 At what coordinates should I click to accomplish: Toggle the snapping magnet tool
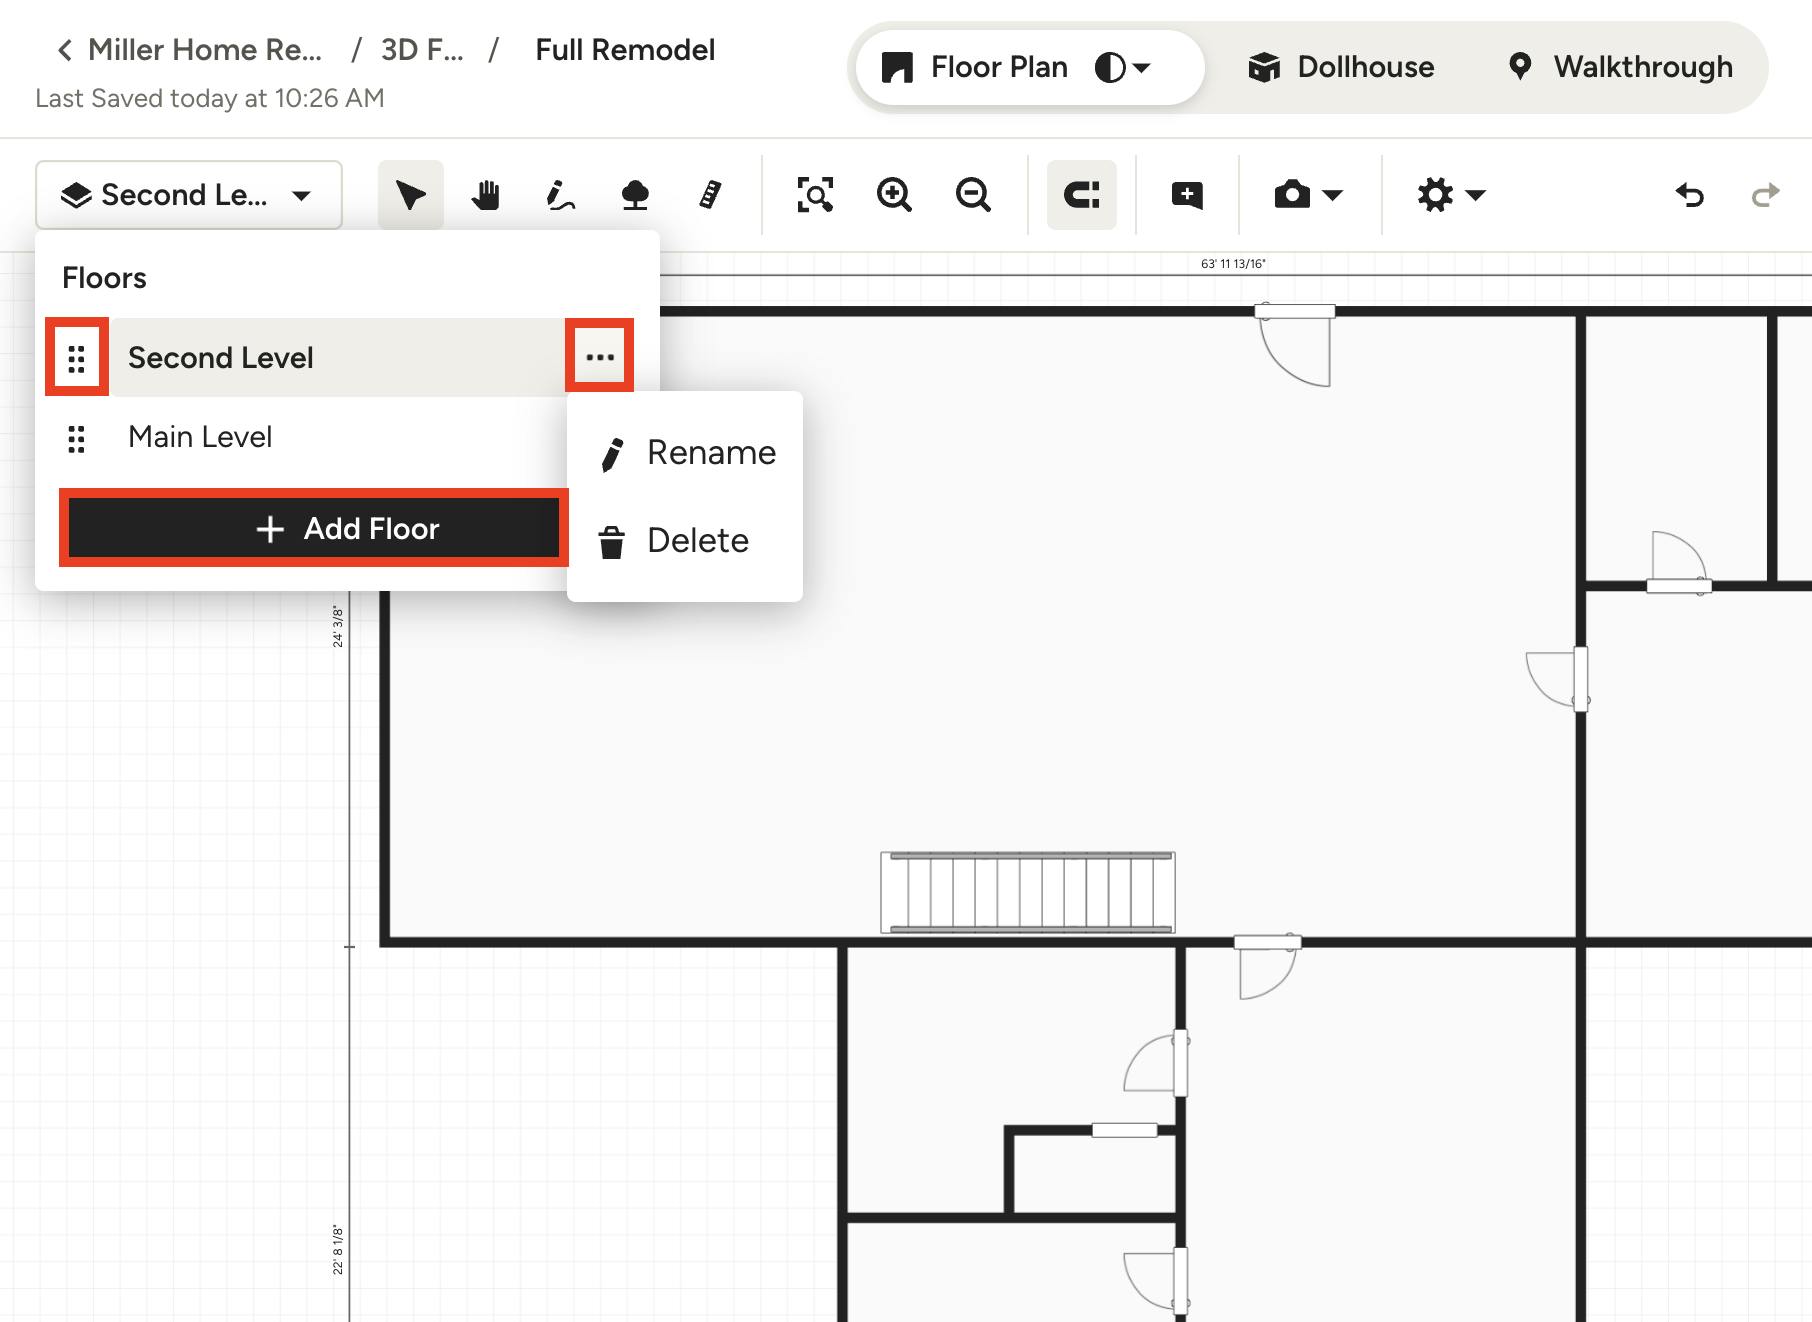(x=1081, y=195)
